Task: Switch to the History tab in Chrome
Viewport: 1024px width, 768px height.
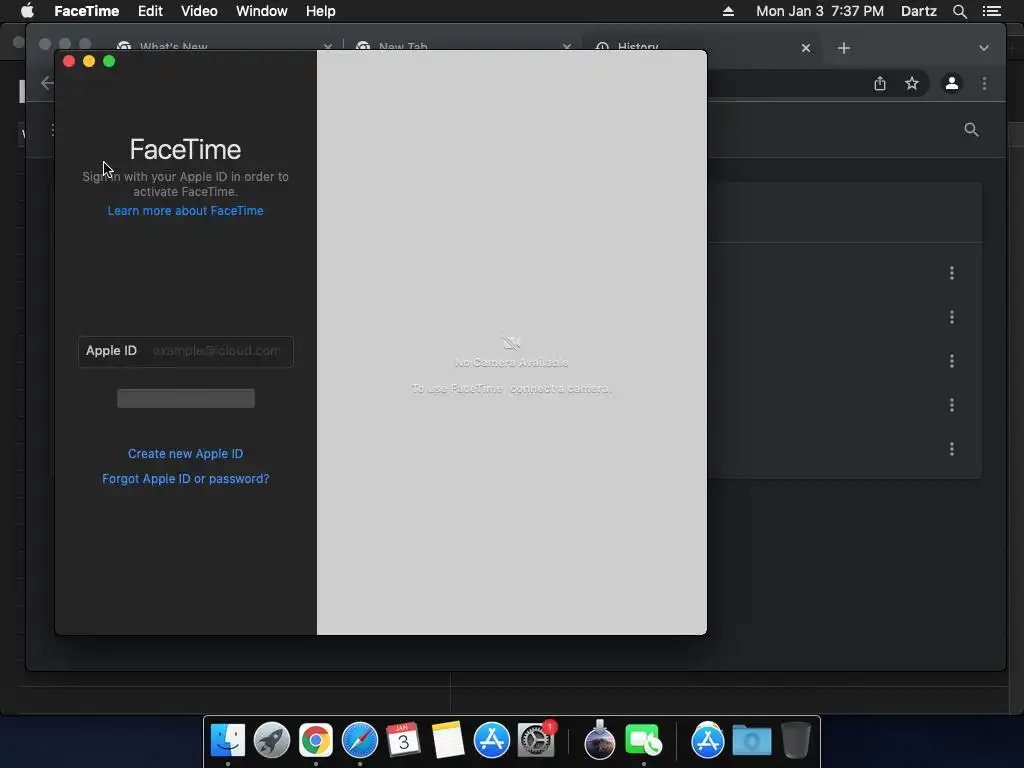Action: (x=699, y=46)
